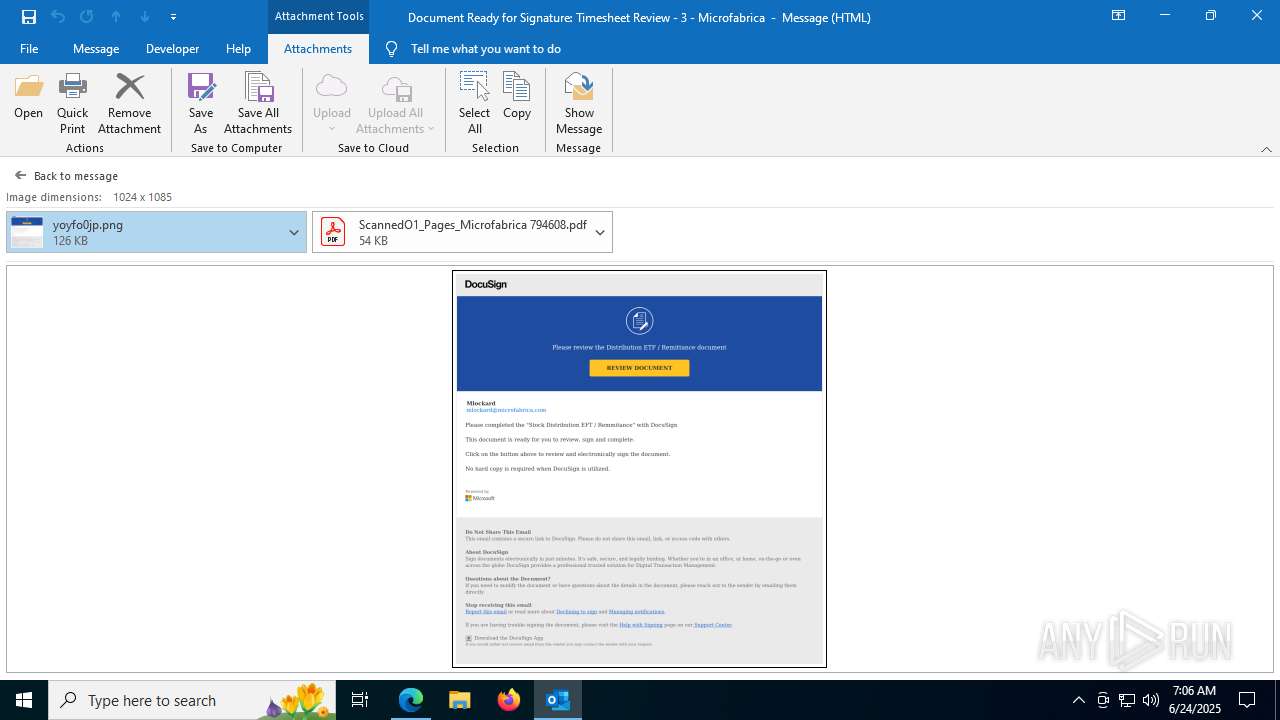
Task: Click the mlockard@microfabrica.com email link in preview
Action: (506, 410)
